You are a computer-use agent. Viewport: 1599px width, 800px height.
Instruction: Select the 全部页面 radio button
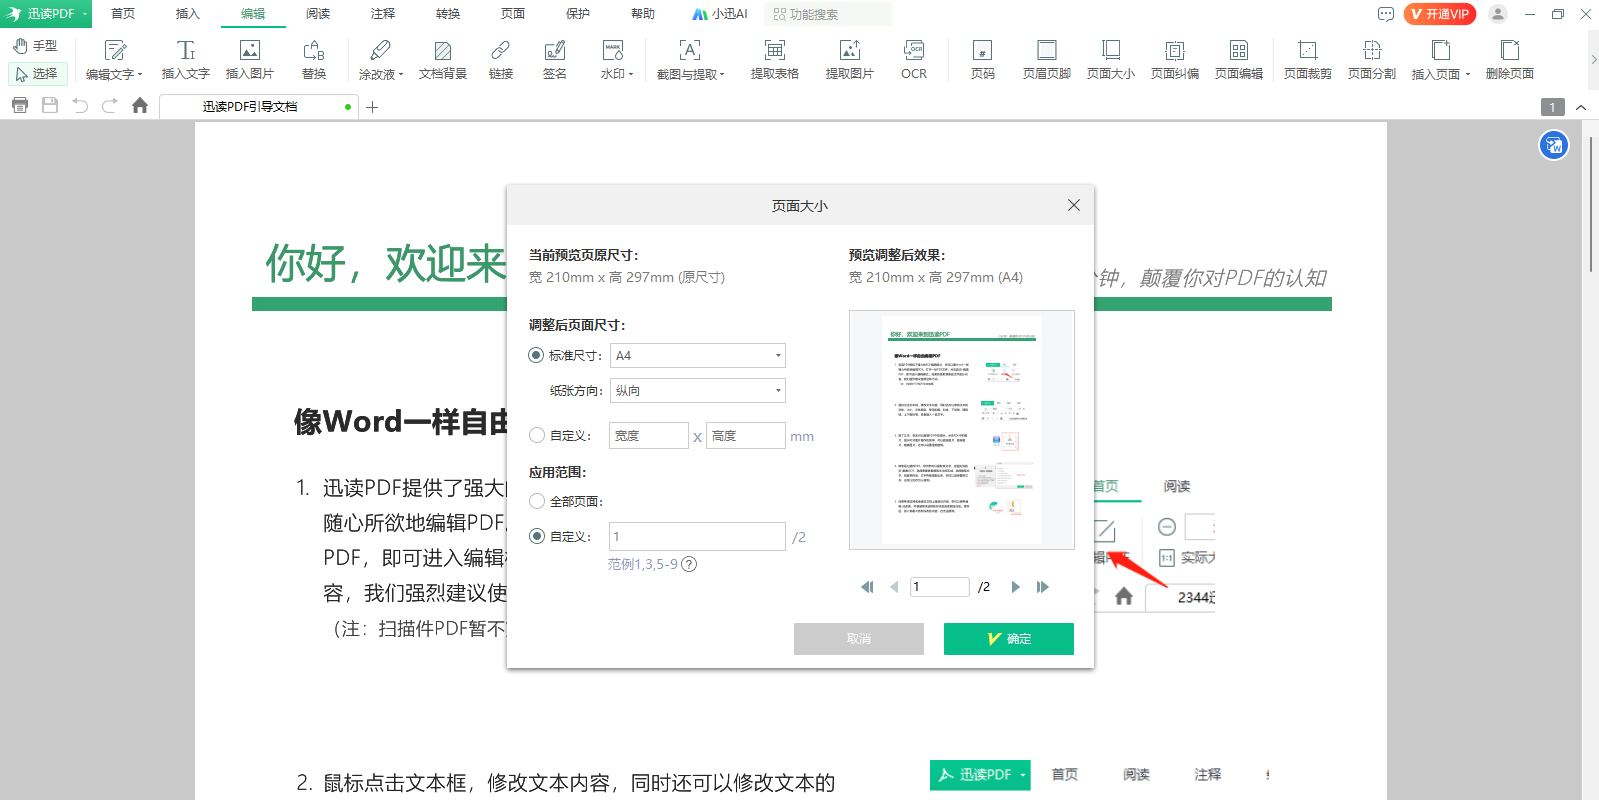tap(537, 501)
